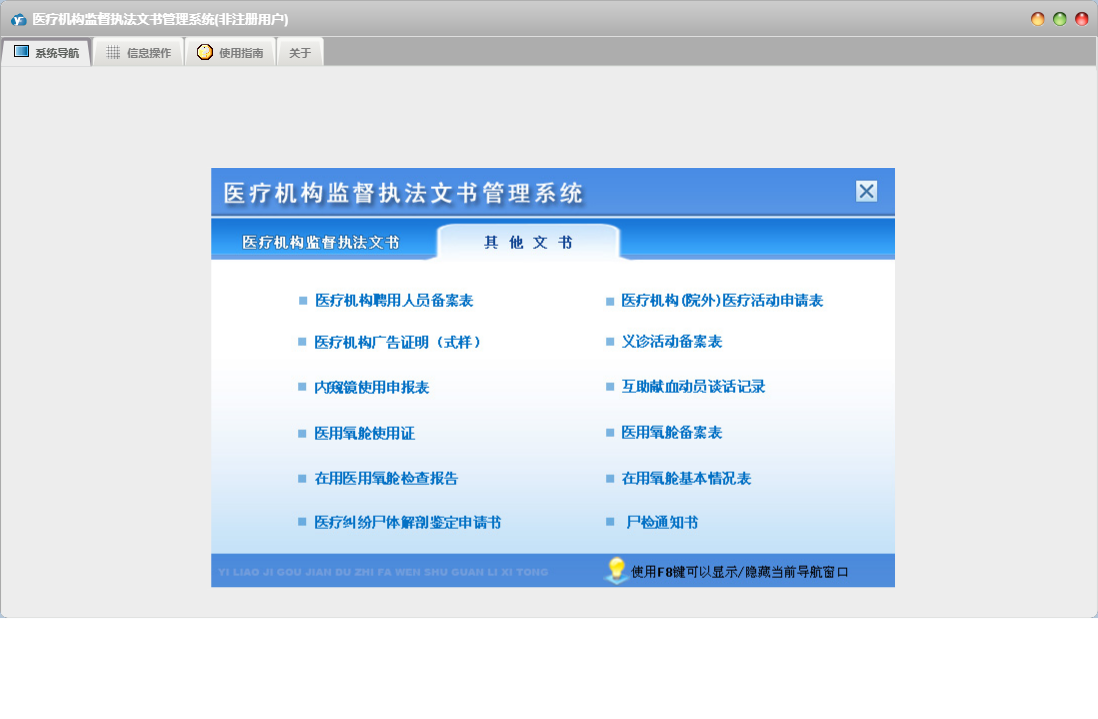The image size is (1098, 719).
Task: Open 医疗机构(院外)医疗活动申请表
Action: coord(722,300)
